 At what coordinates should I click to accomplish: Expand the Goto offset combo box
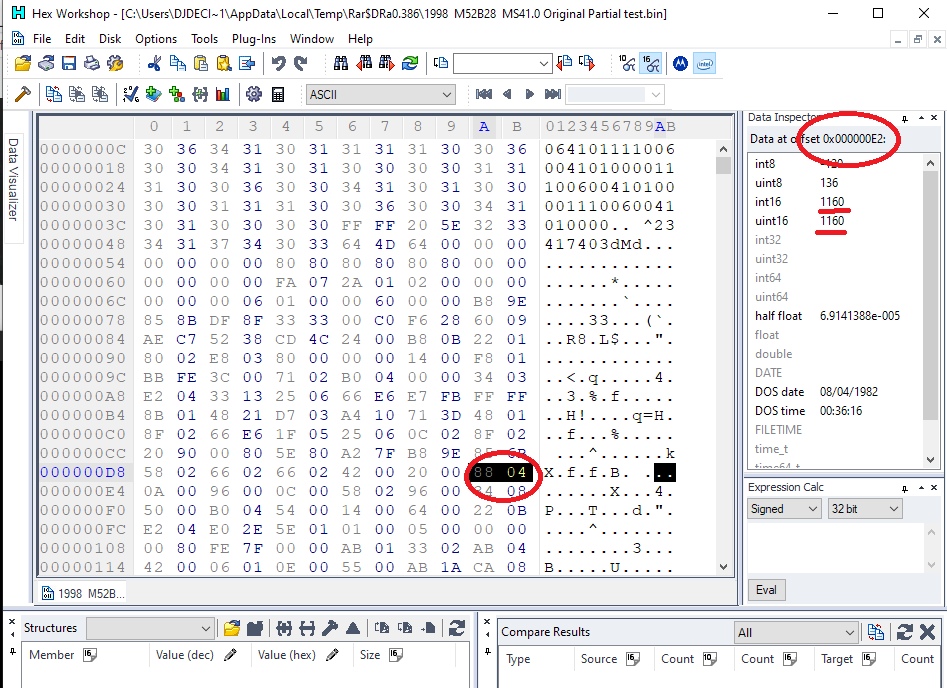(543, 63)
